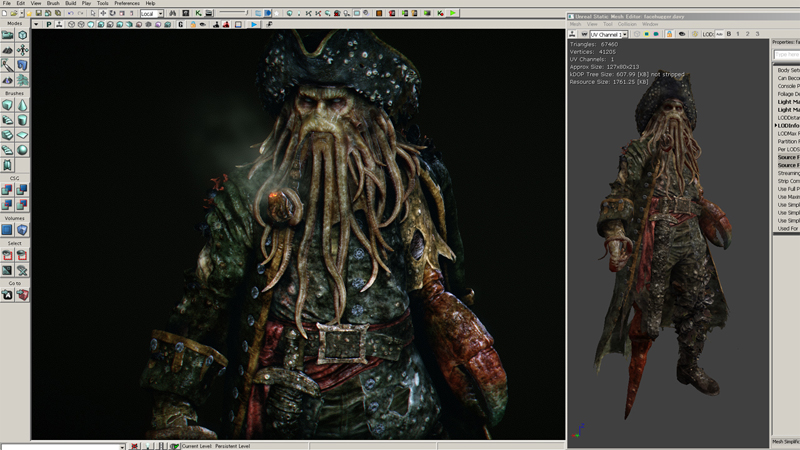Open the UV Channel 1 dropdown
Viewport: 800px width, 450px height.
(x=609, y=34)
